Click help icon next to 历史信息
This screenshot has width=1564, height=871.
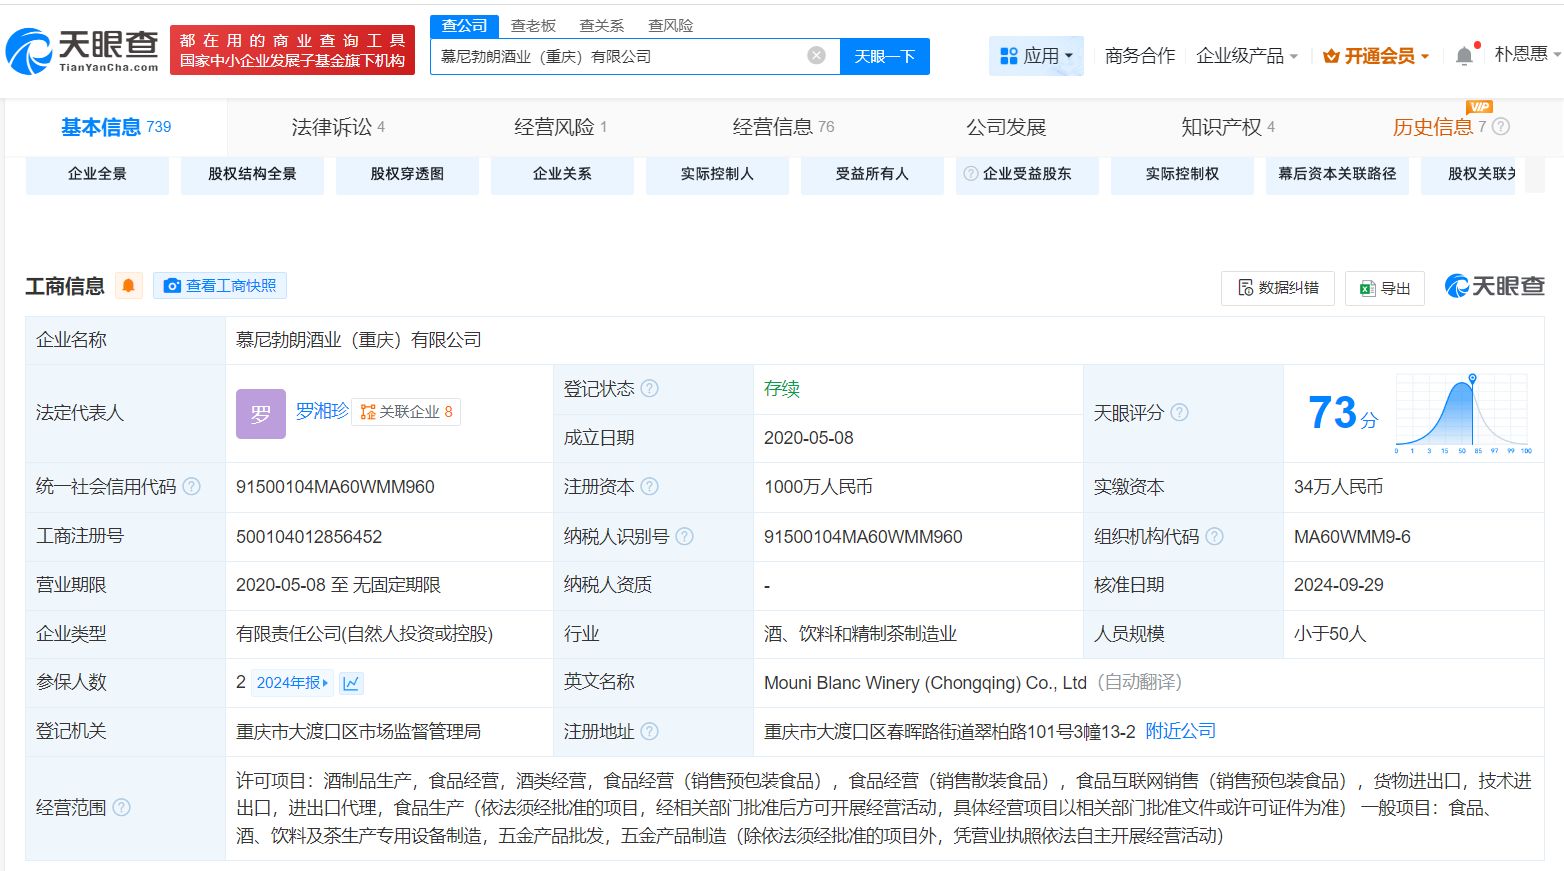point(1501,127)
